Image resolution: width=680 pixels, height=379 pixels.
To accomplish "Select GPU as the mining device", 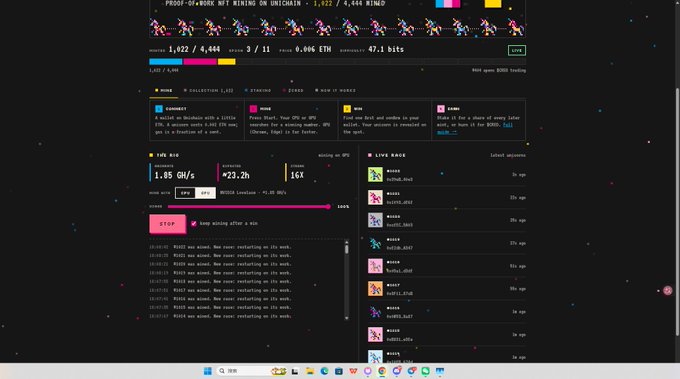I will pos(205,193).
